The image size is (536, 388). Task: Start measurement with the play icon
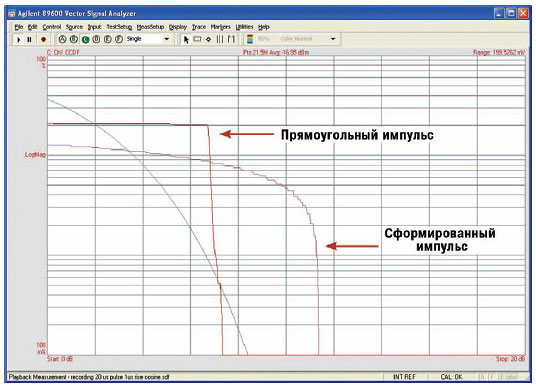(18, 39)
